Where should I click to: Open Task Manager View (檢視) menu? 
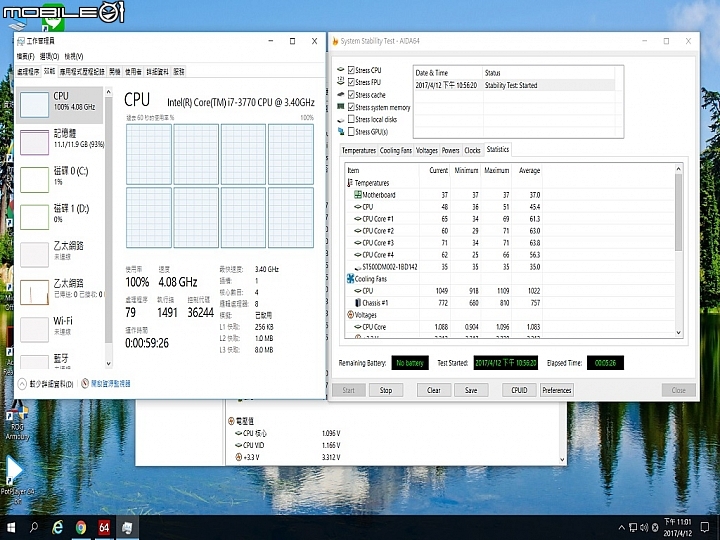click(x=73, y=56)
